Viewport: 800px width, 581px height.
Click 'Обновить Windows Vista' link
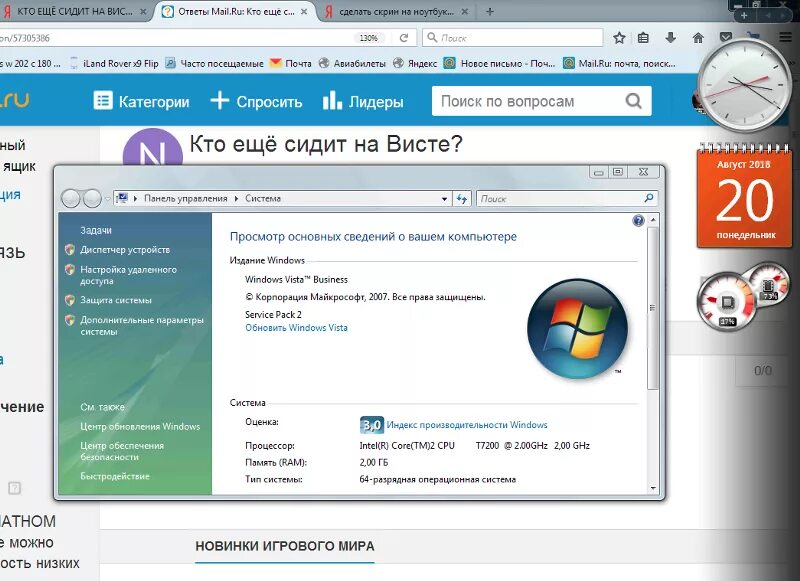pyautogui.click(x=296, y=328)
